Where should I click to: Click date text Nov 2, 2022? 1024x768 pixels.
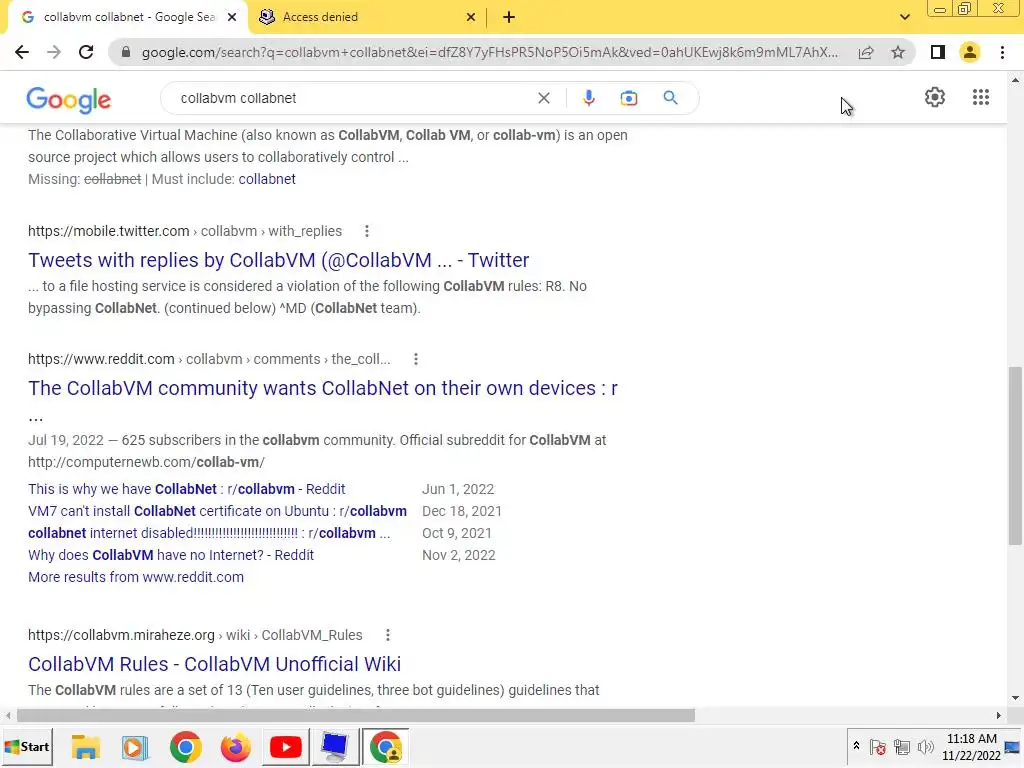click(x=458, y=555)
